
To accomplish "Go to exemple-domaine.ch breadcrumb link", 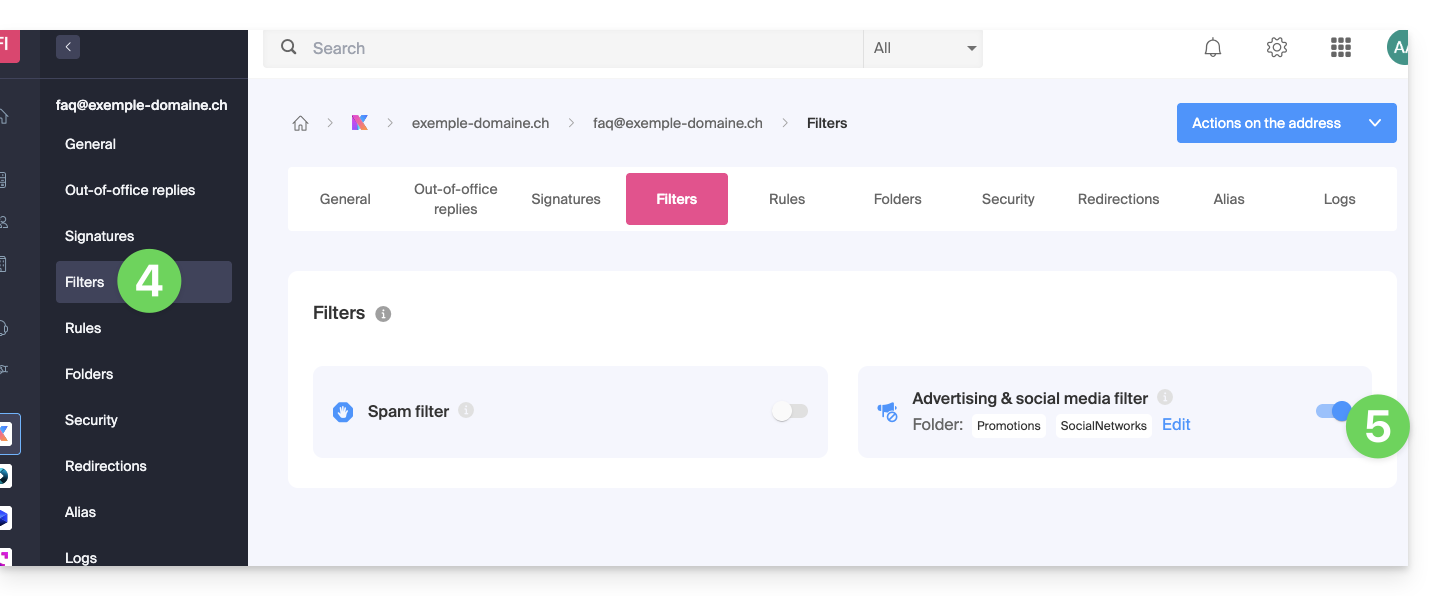I will coord(480,123).
